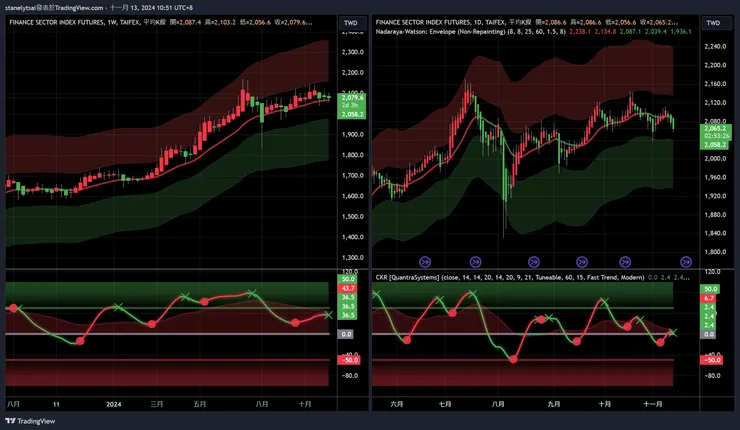Click the second contract rollover marker on daily chart
740x430 pixels.
(x=475, y=261)
